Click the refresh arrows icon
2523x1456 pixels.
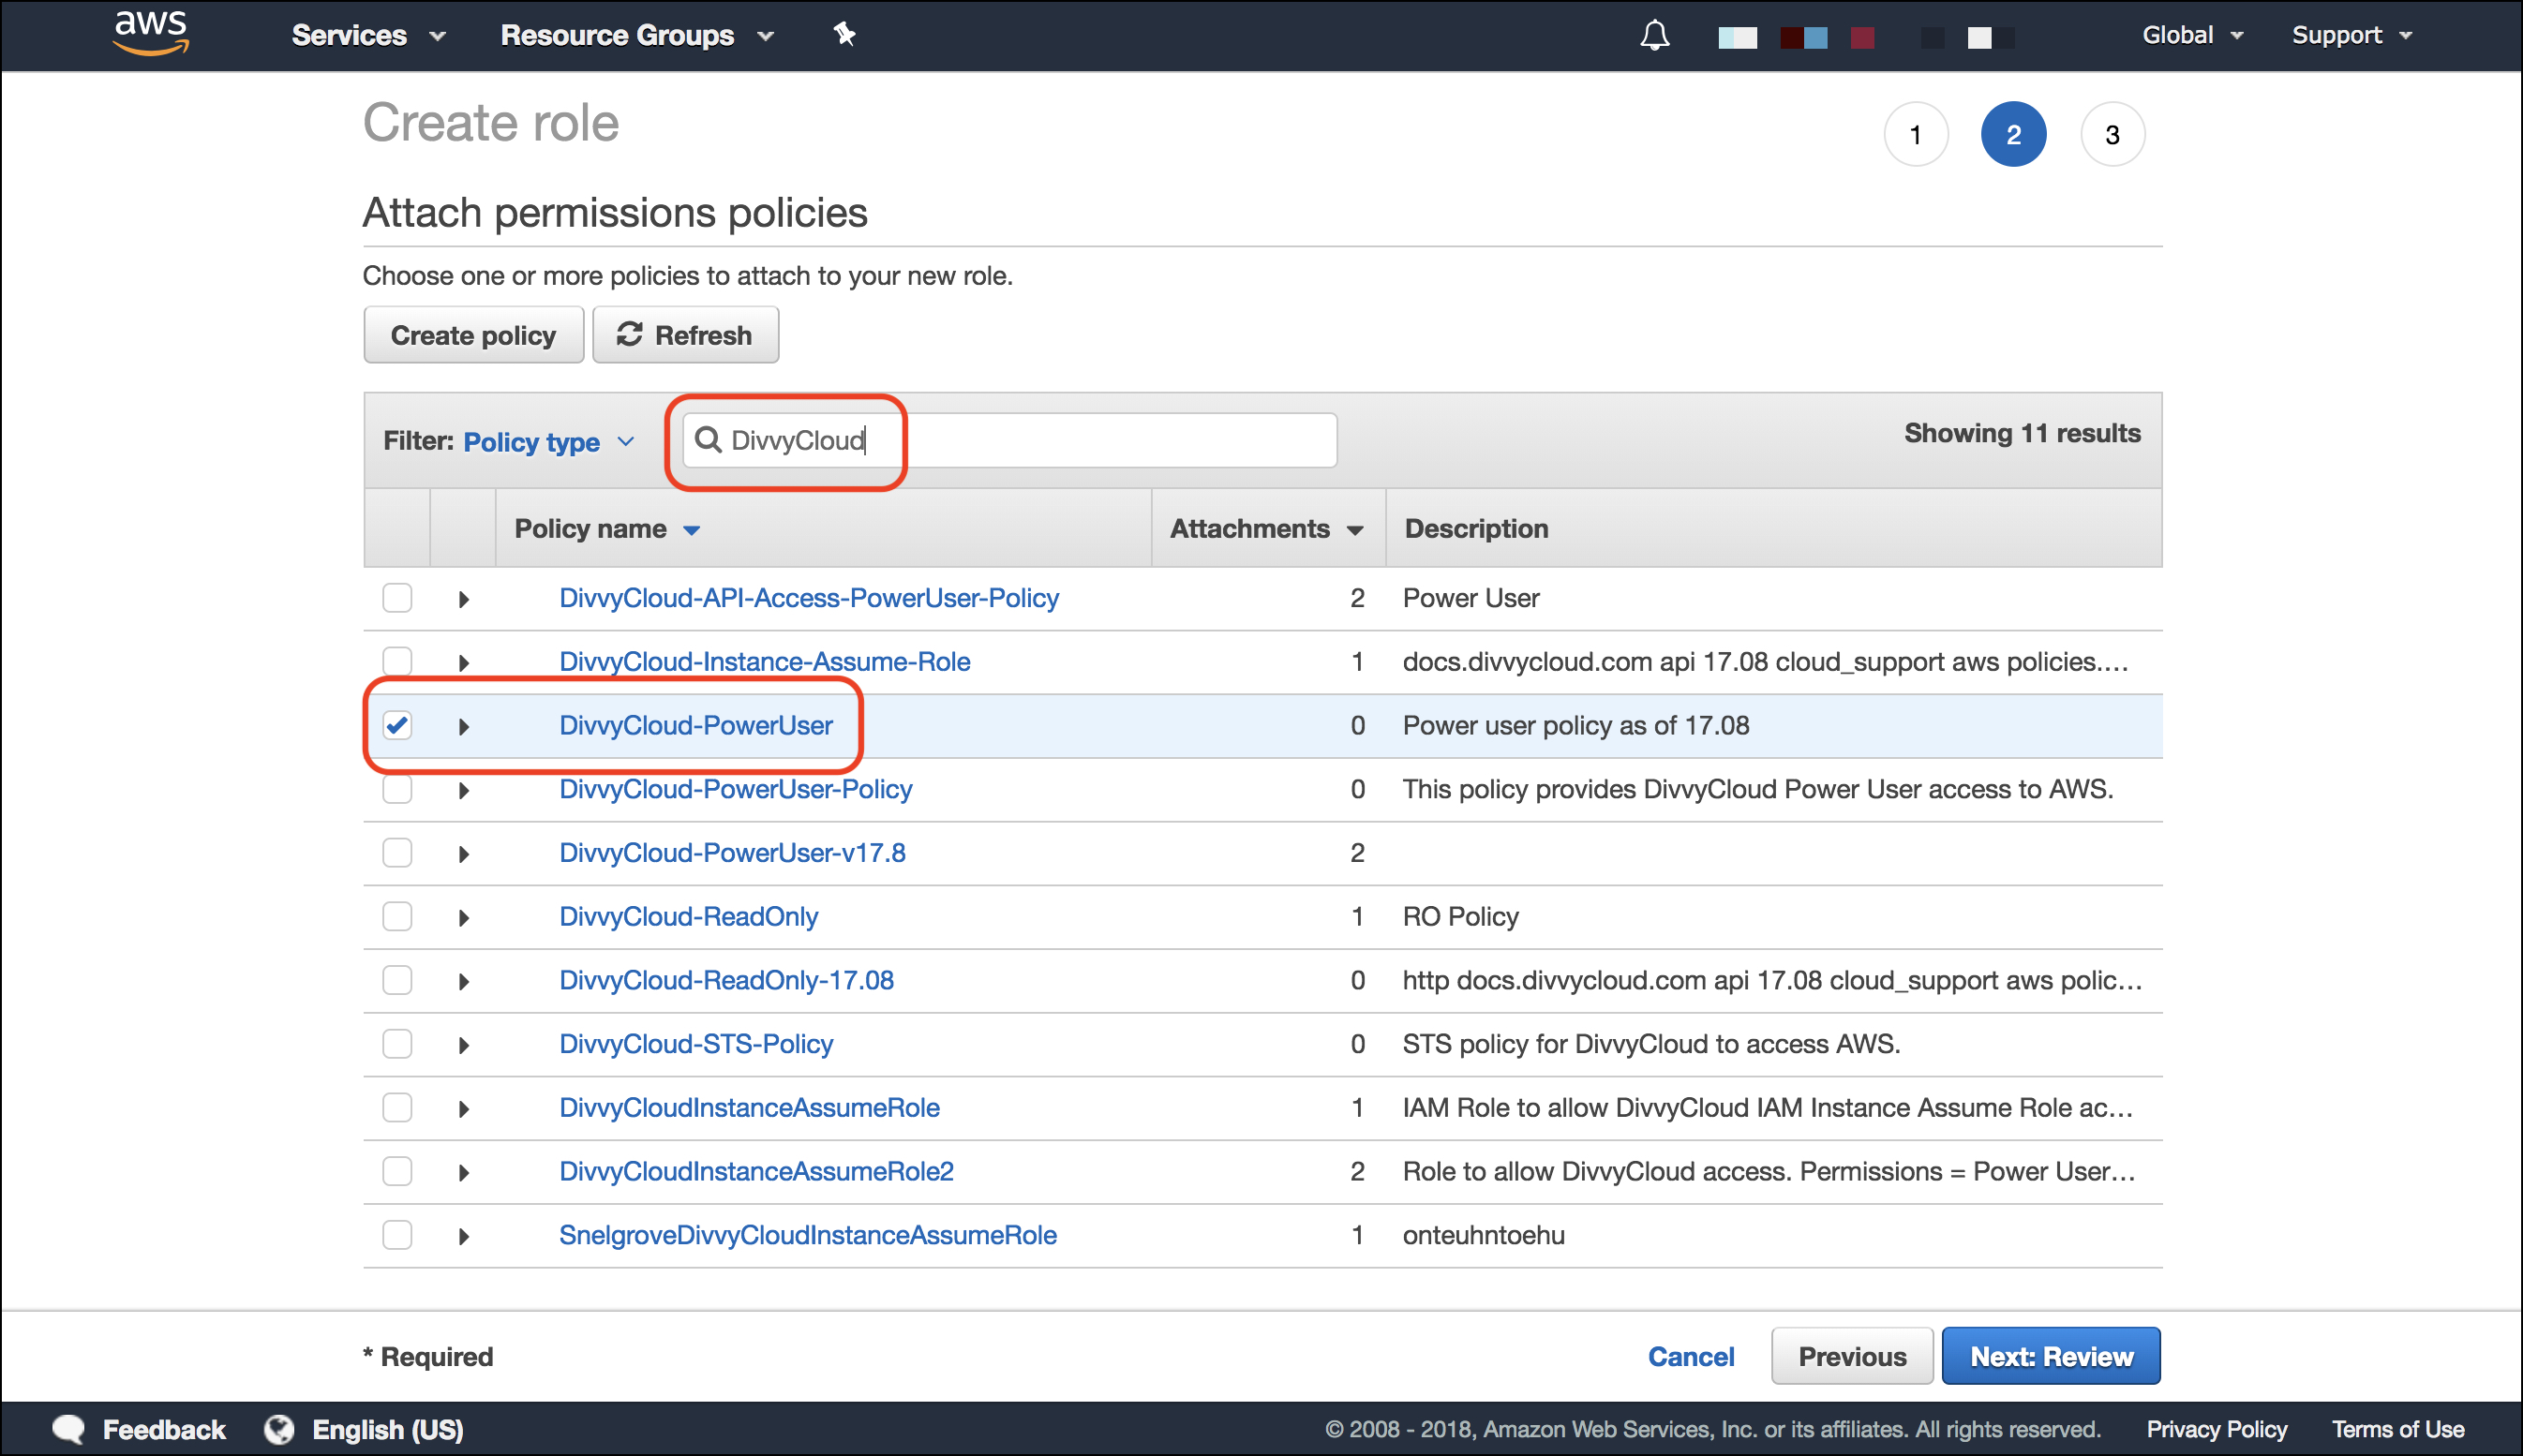pos(629,335)
